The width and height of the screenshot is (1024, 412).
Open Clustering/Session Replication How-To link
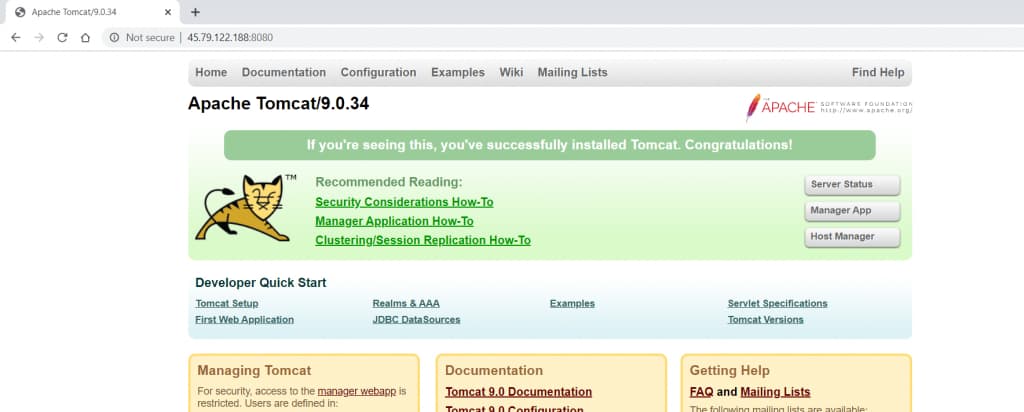pyautogui.click(x=423, y=240)
